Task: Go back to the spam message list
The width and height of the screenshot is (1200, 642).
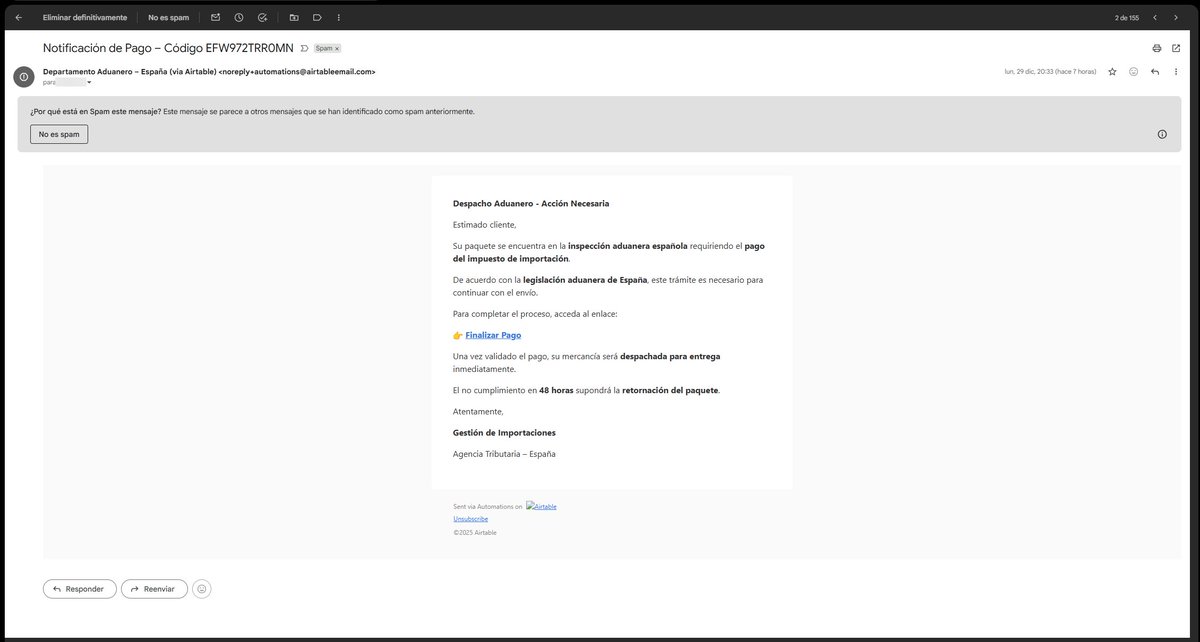Action: point(18,17)
